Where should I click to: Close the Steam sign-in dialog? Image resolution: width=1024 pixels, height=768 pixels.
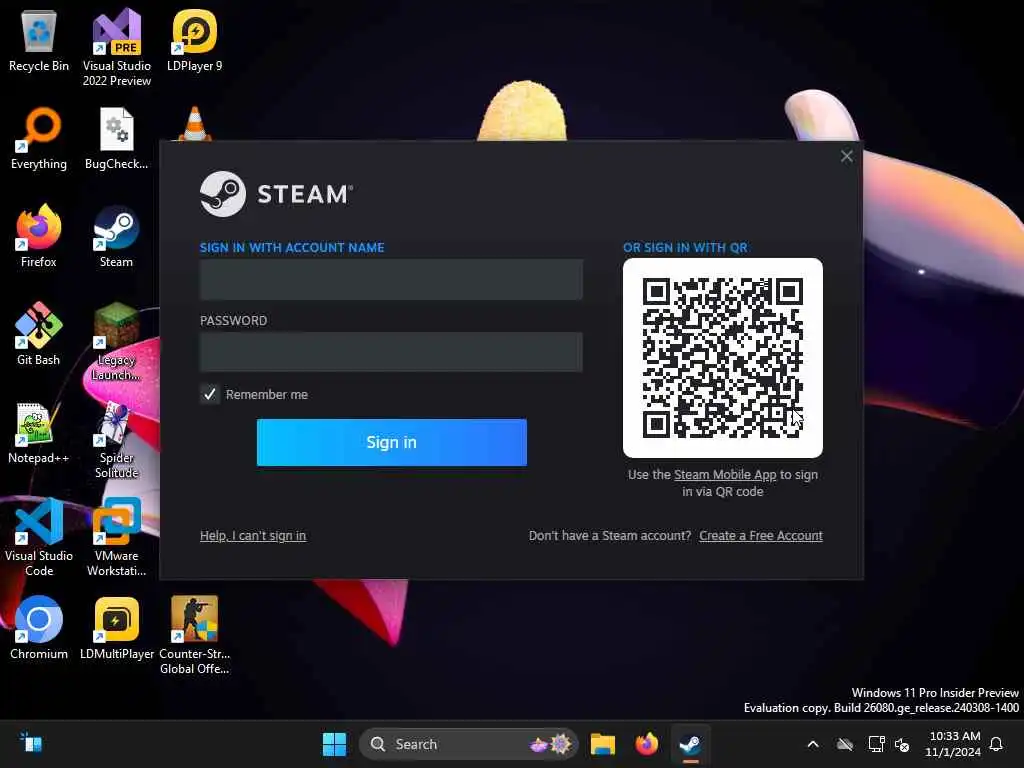(846, 156)
